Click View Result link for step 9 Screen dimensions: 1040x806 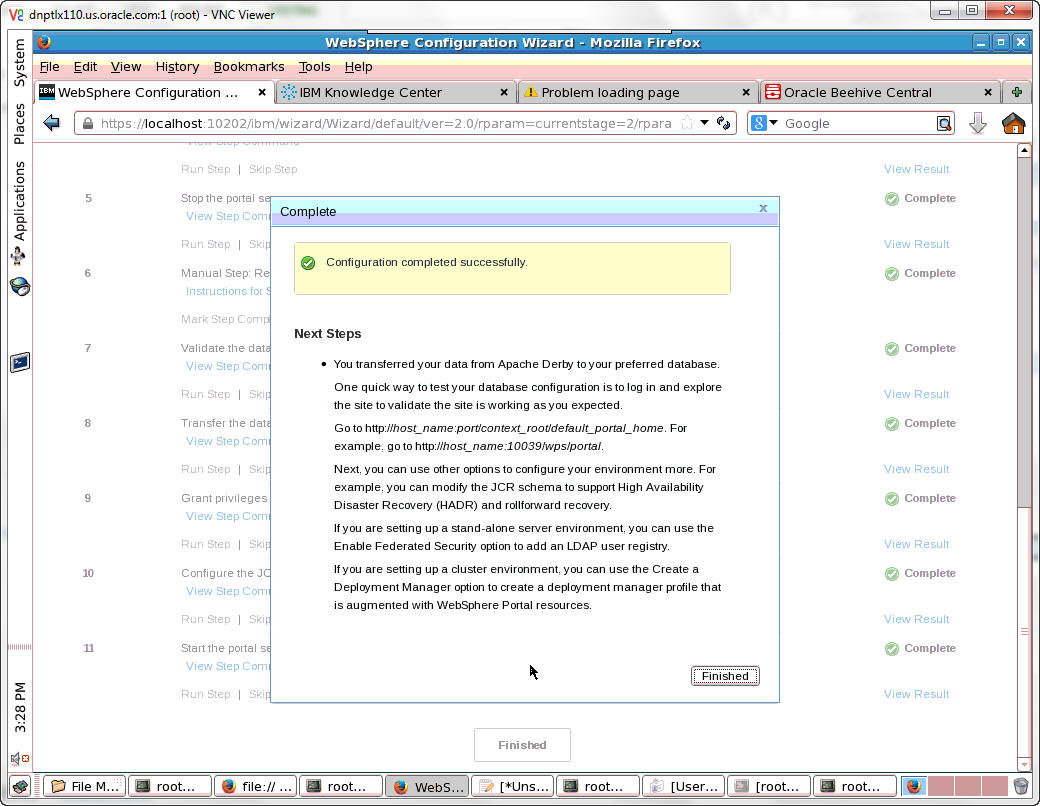click(916, 544)
